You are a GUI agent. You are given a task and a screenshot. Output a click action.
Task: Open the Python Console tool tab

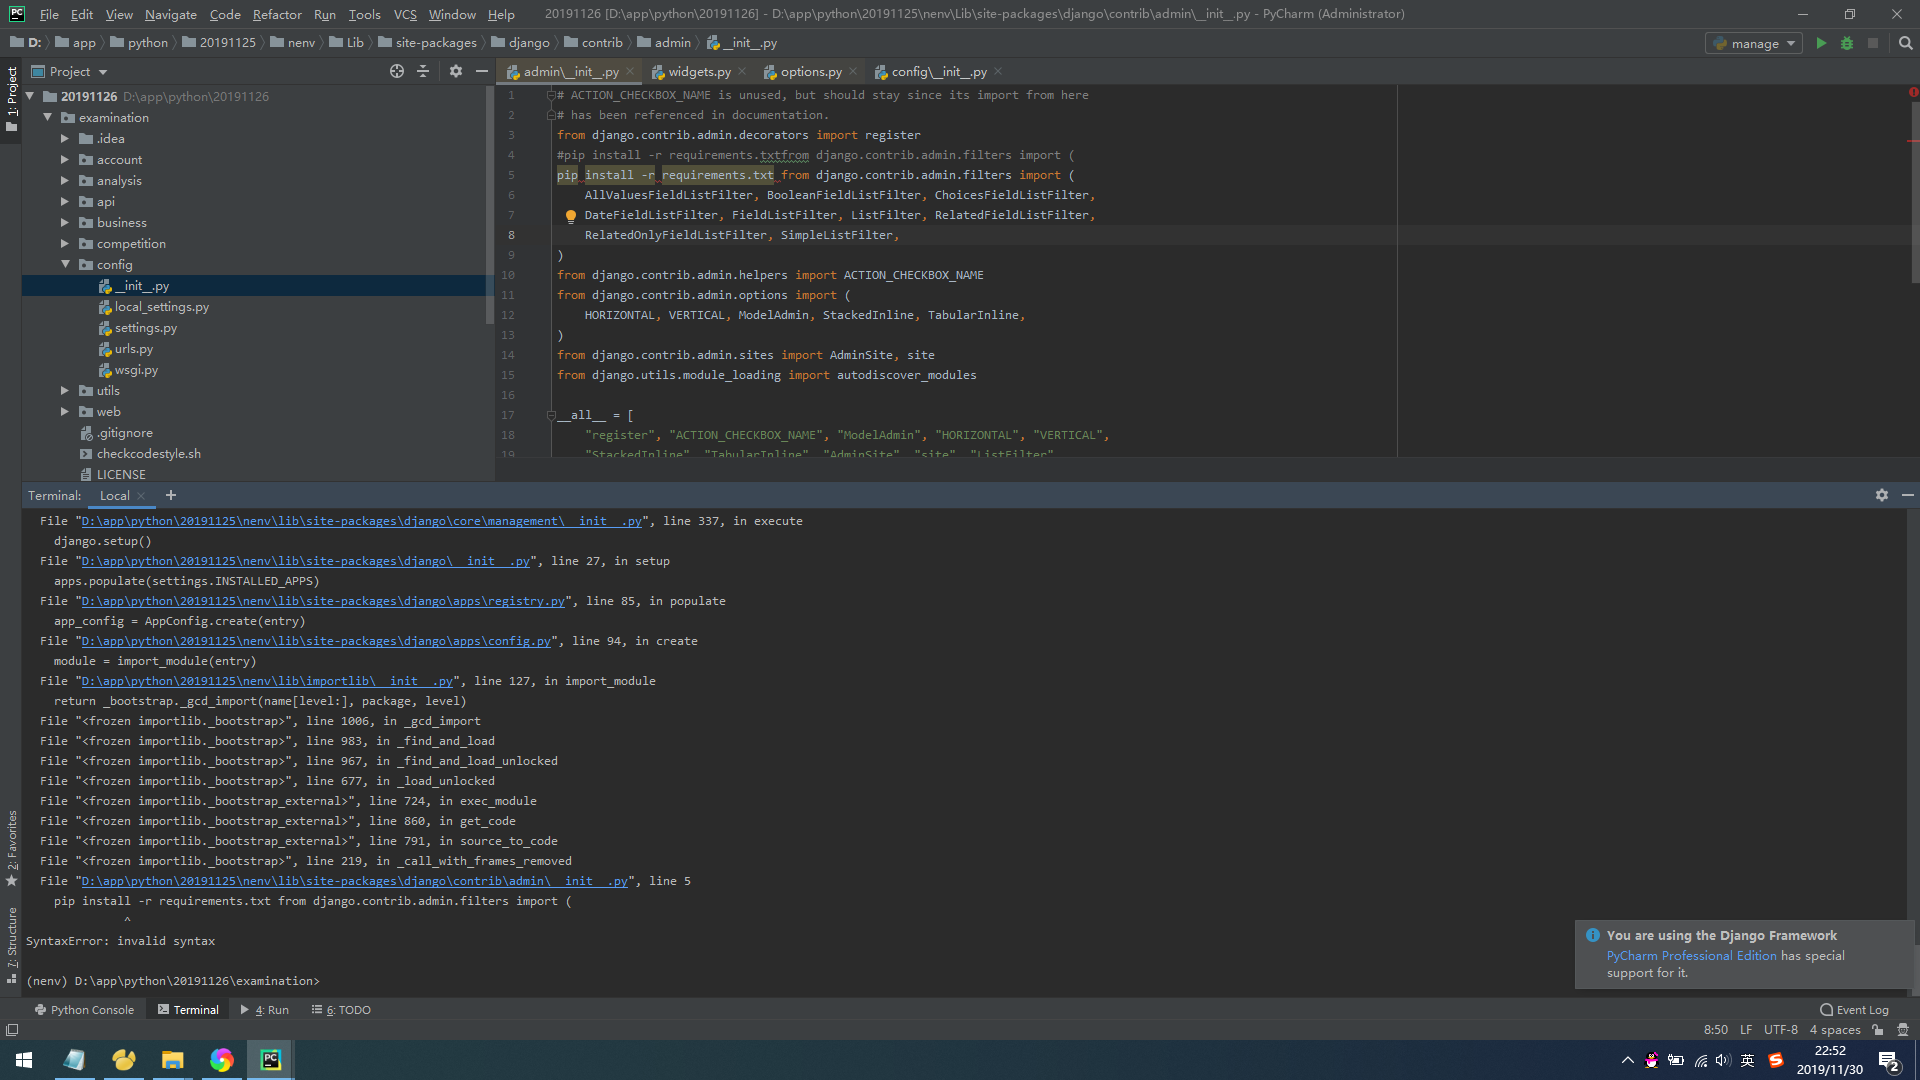(x=84, y=1009)
